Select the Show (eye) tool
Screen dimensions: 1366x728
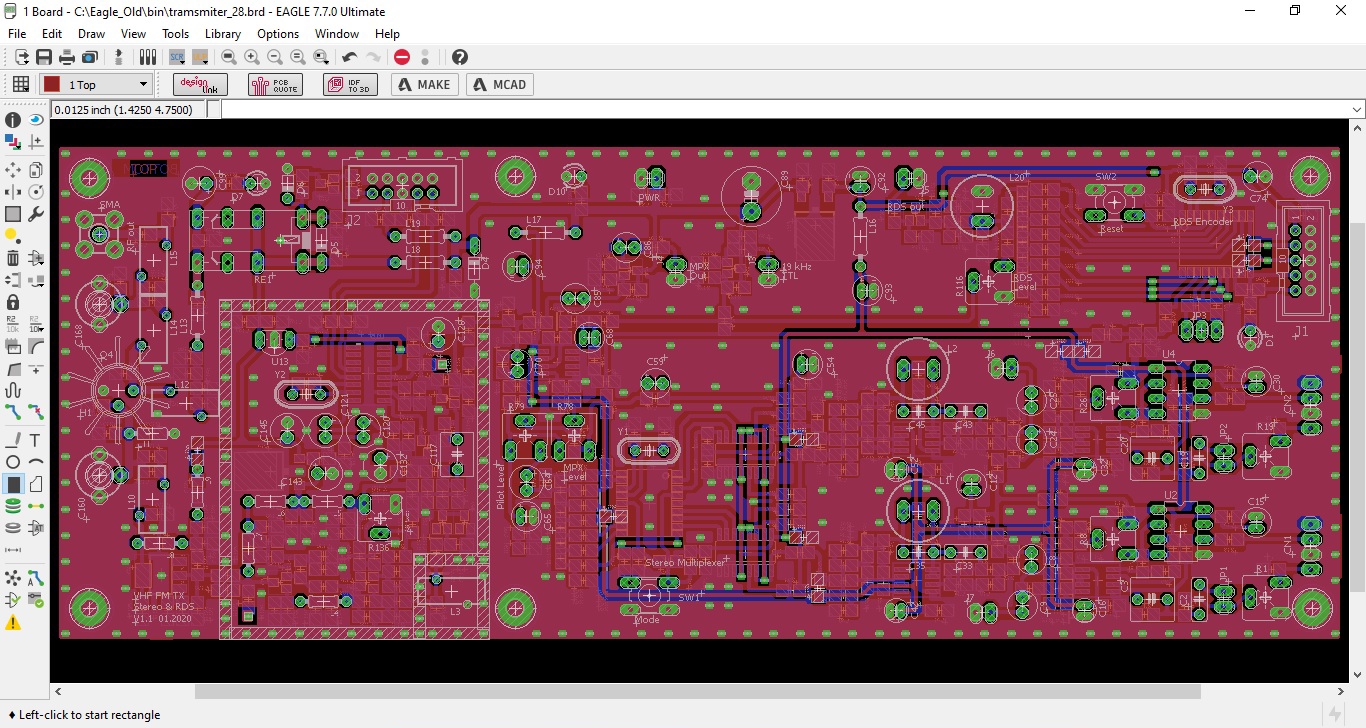[x=36, y=120]
